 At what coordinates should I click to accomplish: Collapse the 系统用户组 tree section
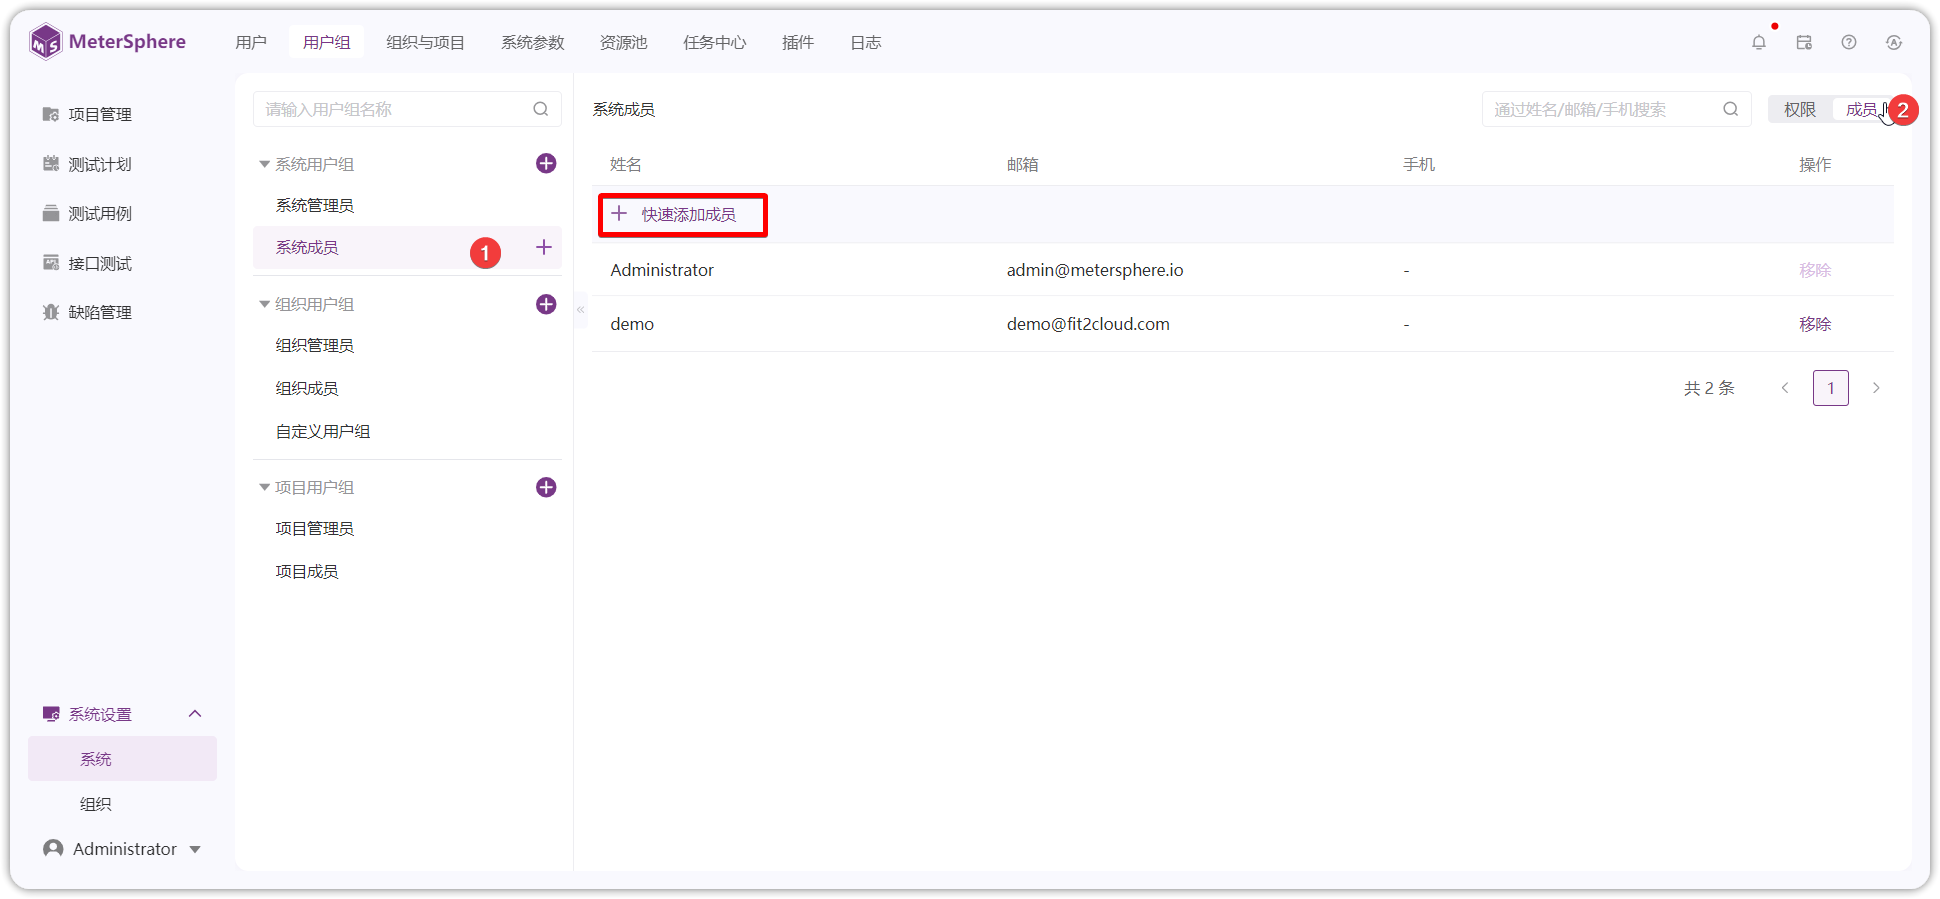(x=265, y=164)
